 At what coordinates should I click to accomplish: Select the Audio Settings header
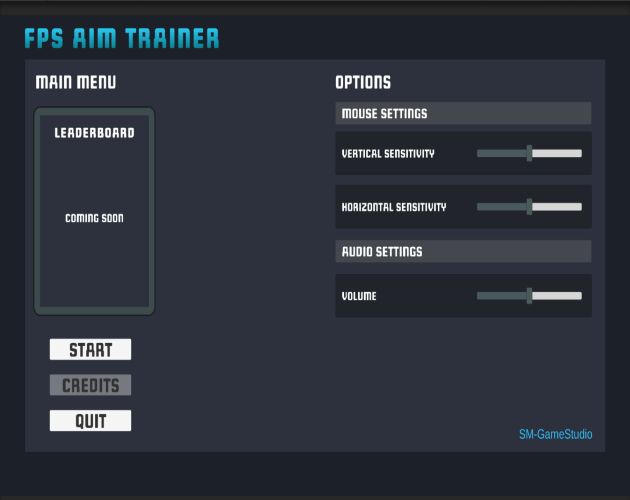coord(463,252)
